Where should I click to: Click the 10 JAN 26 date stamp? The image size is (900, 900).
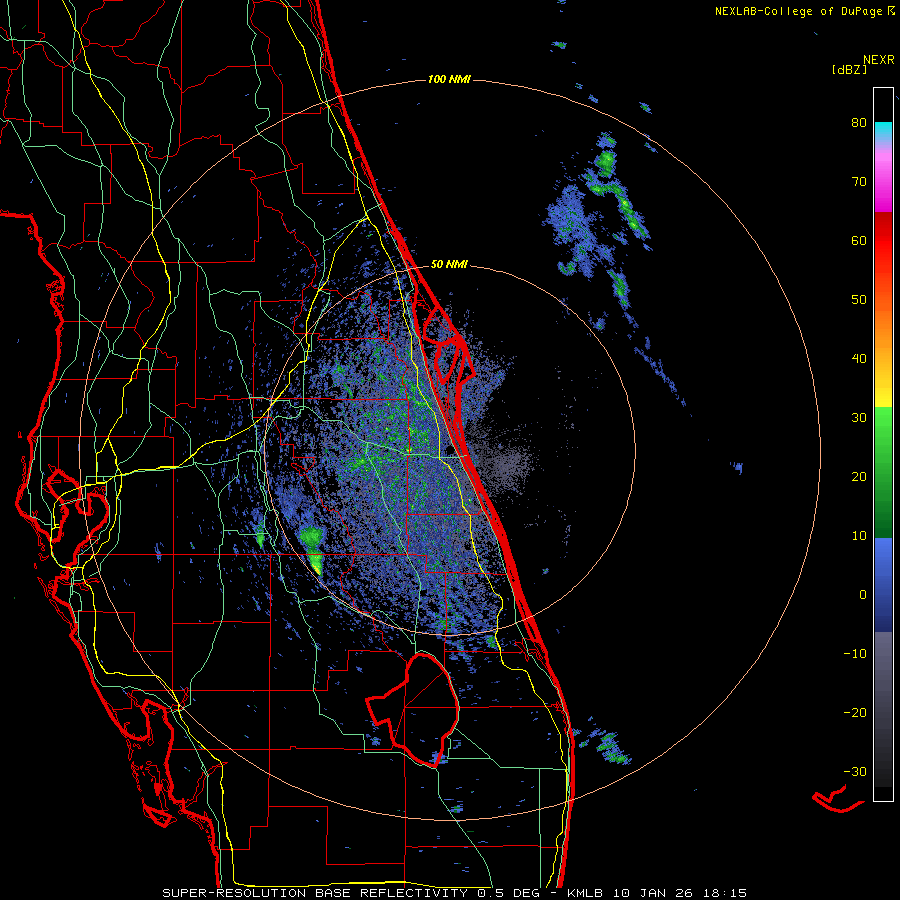coord(653,893)
